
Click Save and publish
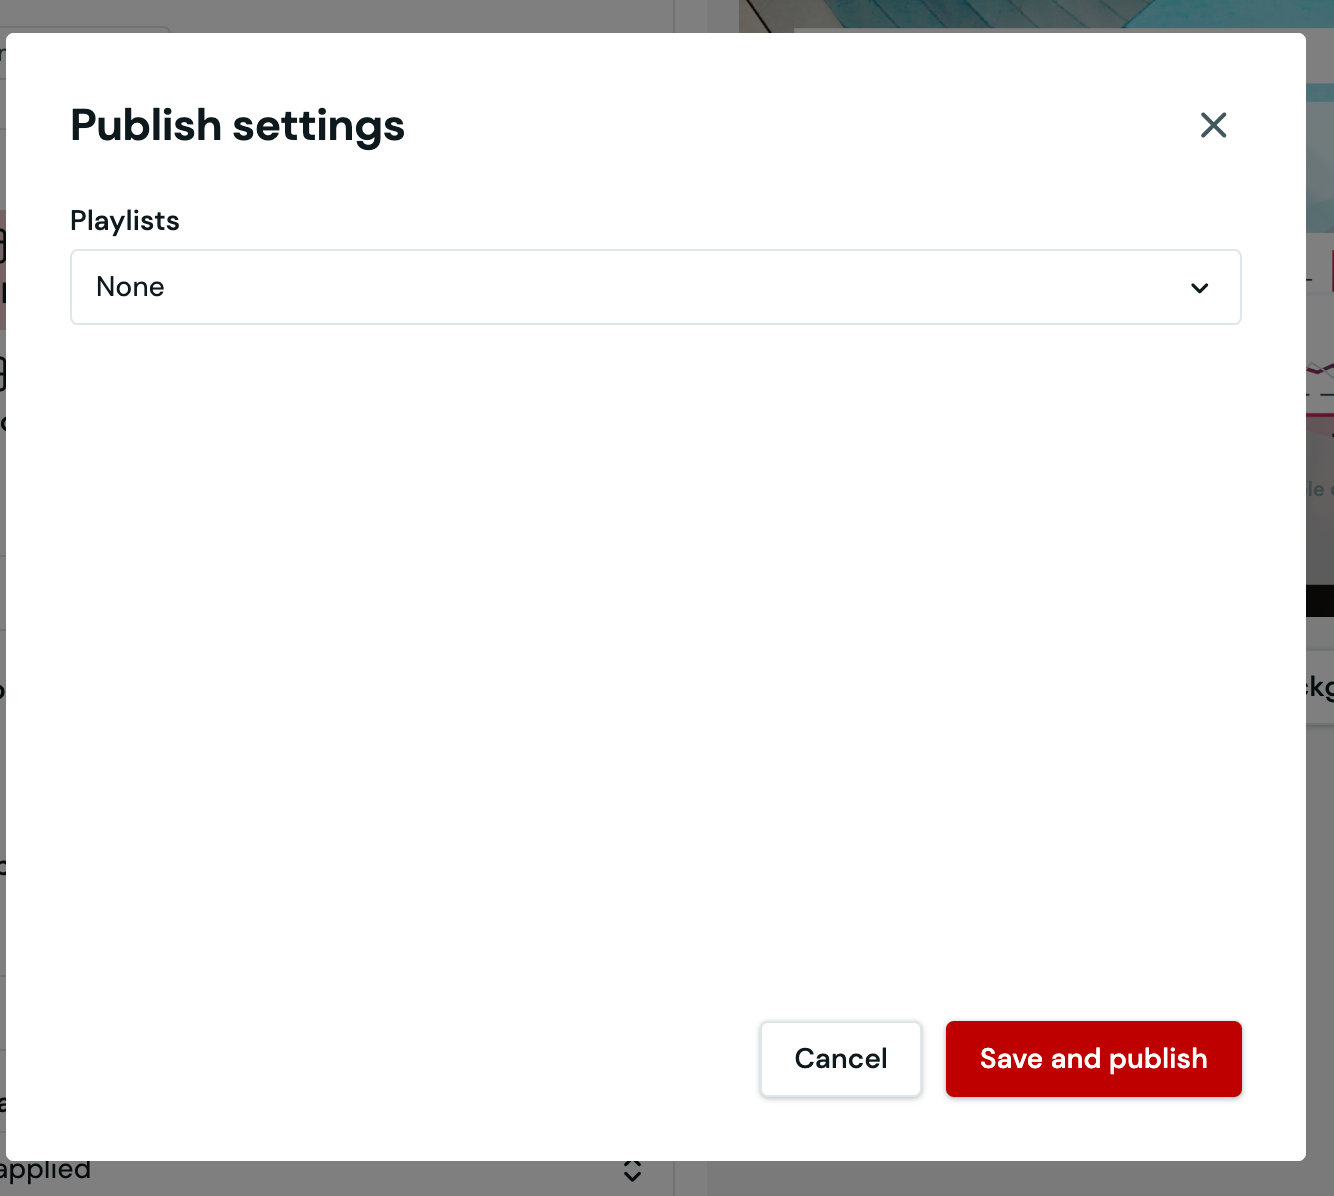click(1093, 1058)
